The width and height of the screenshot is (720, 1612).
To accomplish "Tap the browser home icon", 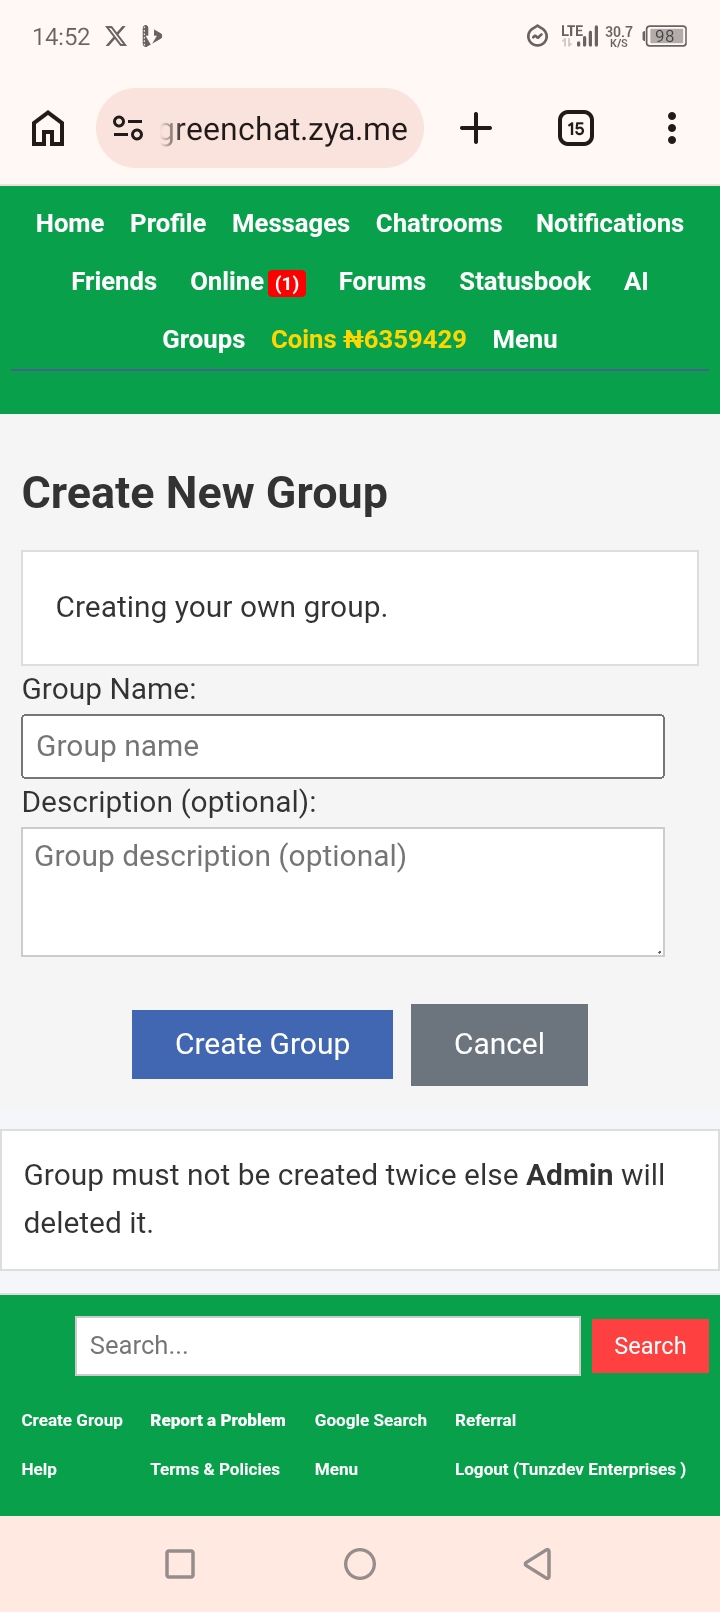I will click(x=48, y=129).
